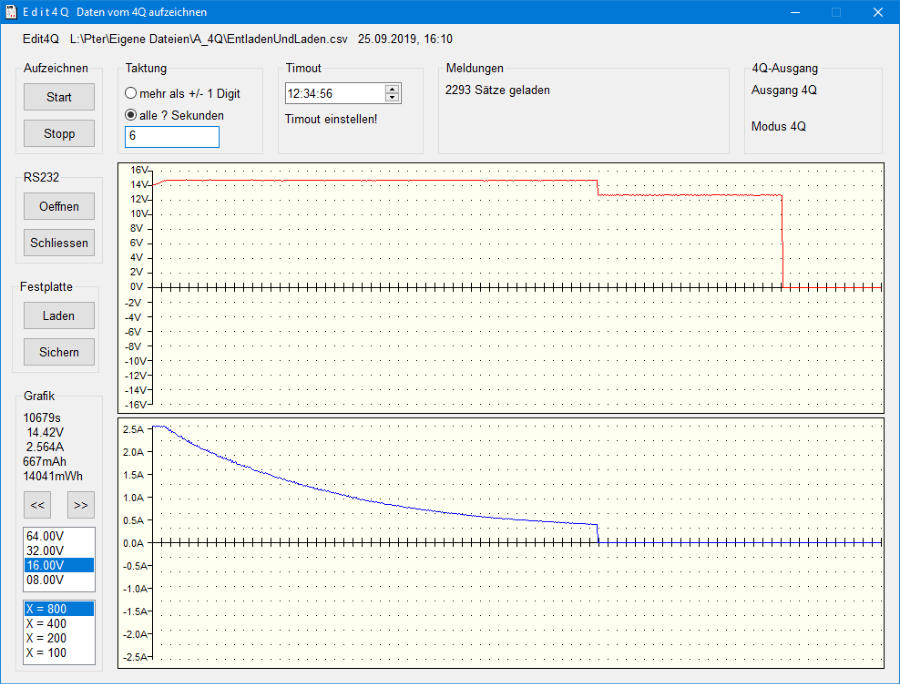Load data with the Laden button
The image size is (900, 685).
[x=59, y=315]
